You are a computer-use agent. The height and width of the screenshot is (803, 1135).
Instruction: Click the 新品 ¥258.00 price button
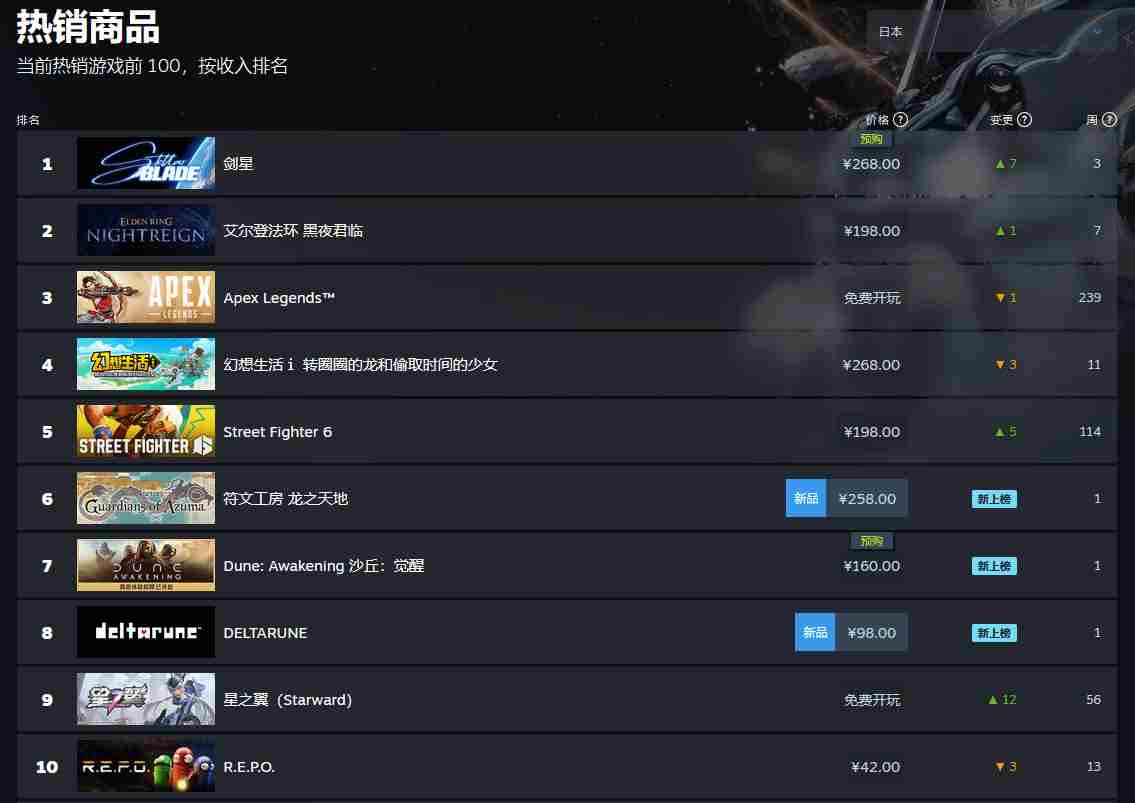click(846, 498)
